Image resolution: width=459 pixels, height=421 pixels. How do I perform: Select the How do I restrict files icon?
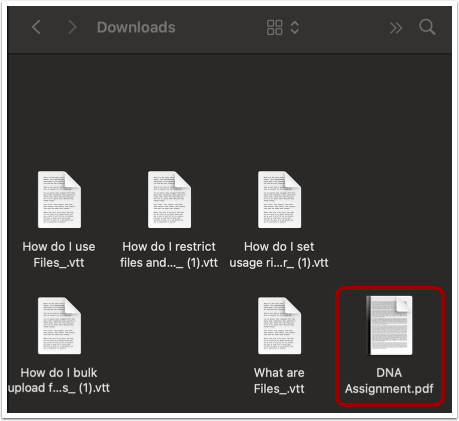click(x=169, y=200)
